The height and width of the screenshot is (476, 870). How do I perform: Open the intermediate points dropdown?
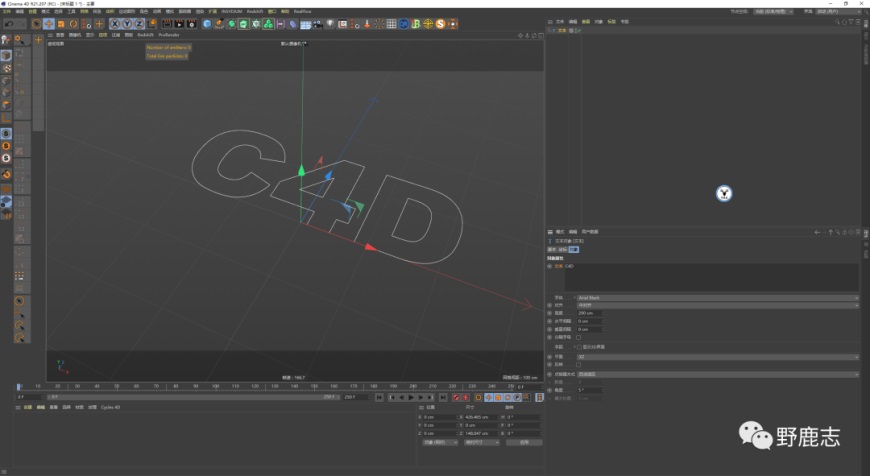click(x=717, y=374)
